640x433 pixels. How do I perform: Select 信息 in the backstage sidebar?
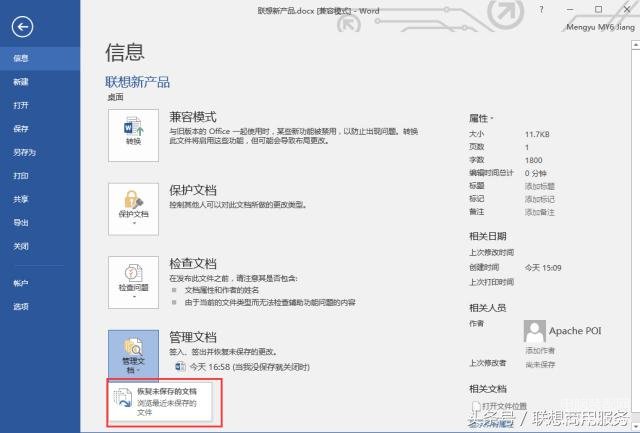tap(40, 58)
